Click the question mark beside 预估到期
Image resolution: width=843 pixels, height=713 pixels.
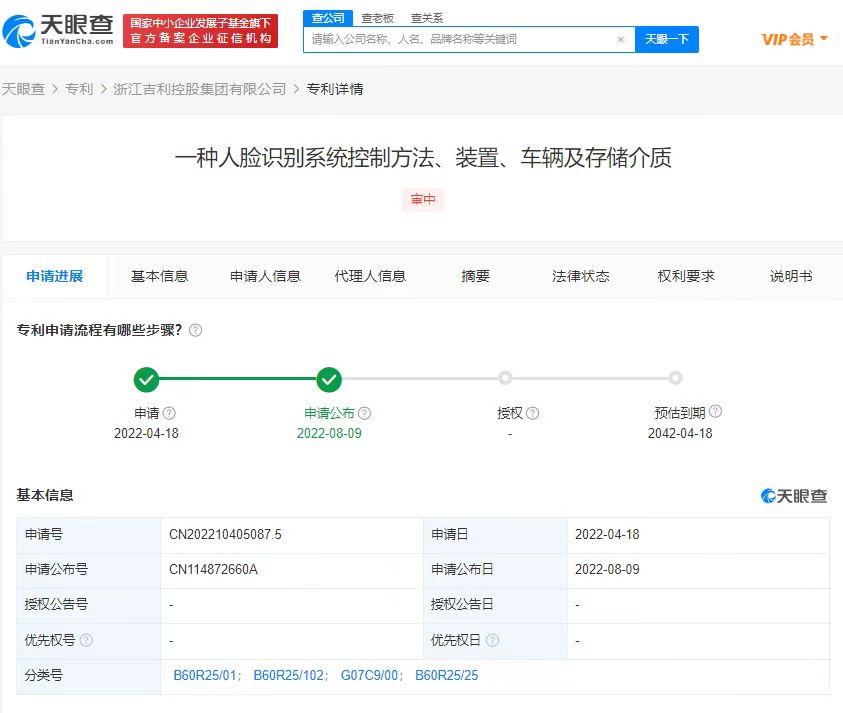point(716,411)
